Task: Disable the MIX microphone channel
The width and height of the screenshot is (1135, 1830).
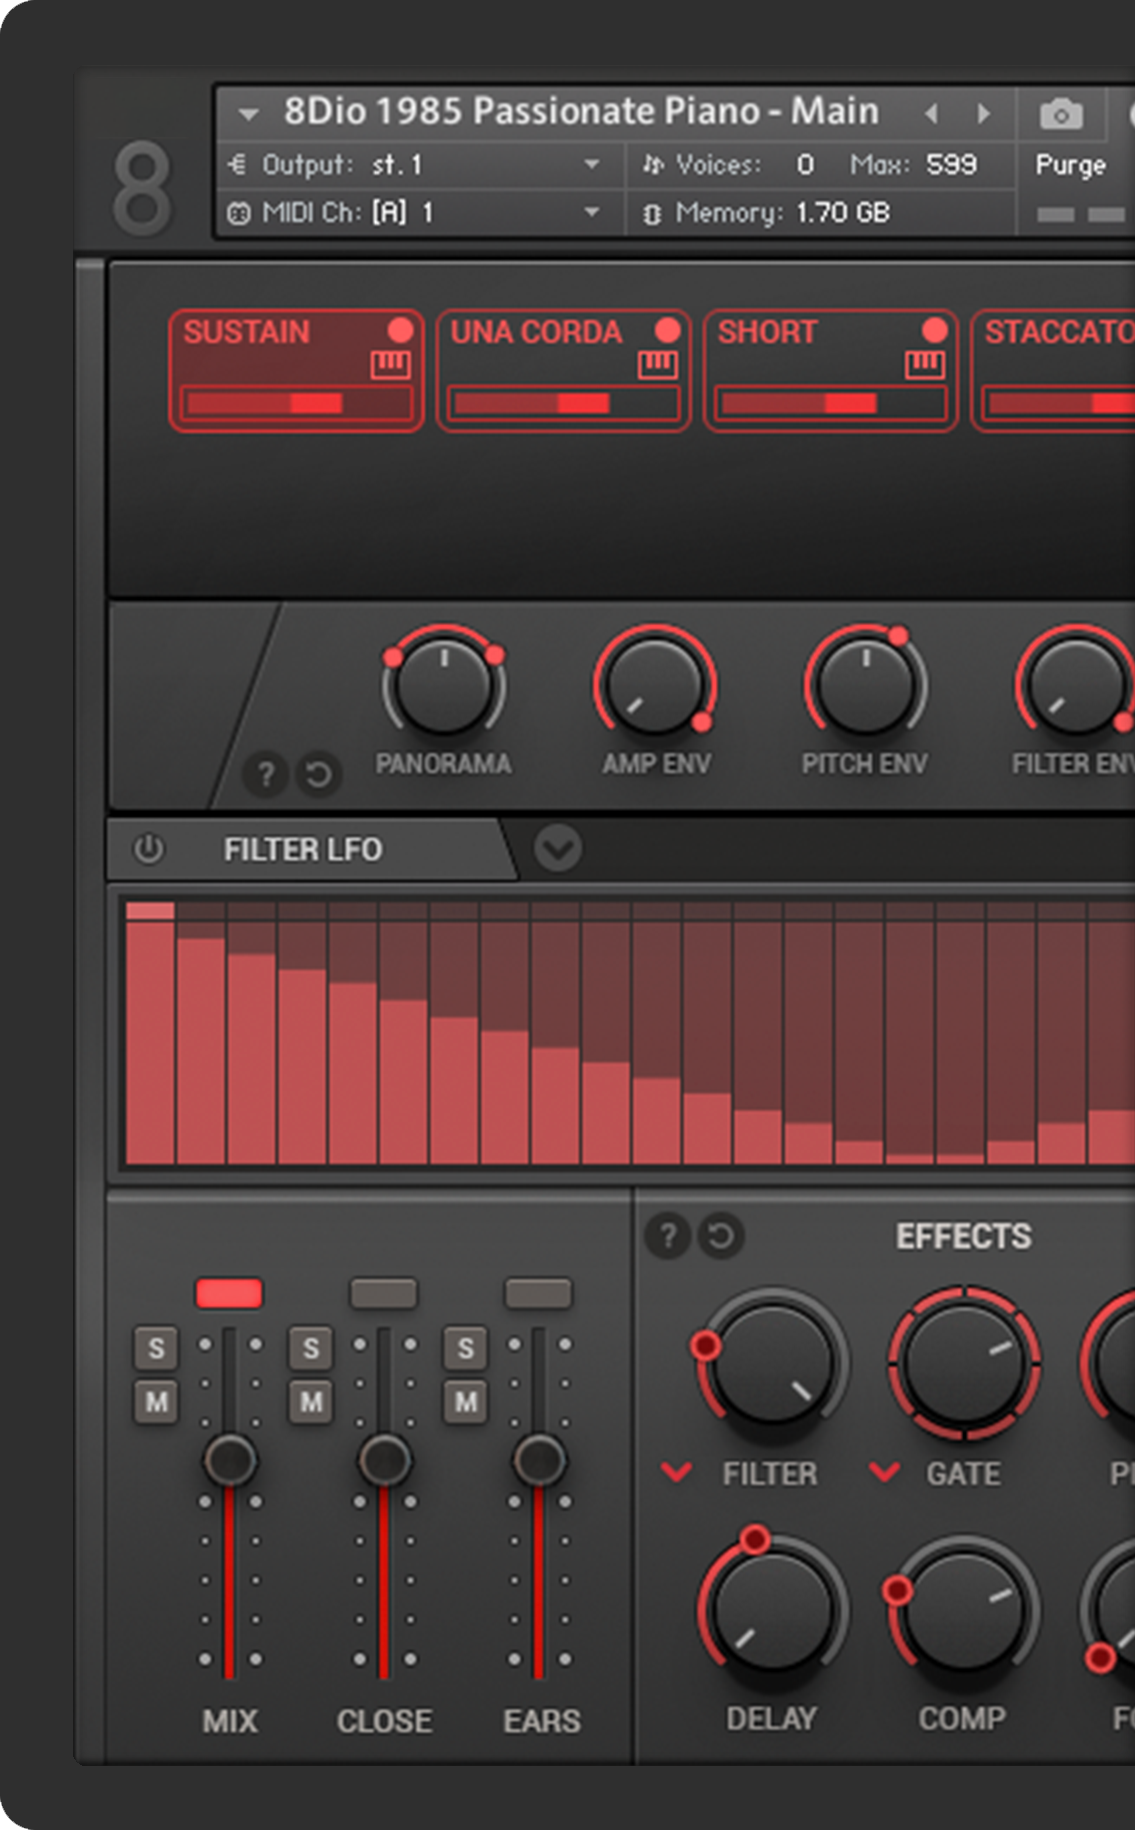Action: pos(229,1293)
